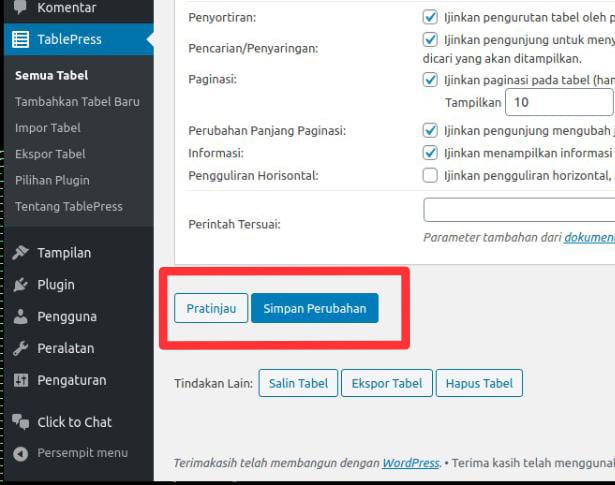
Task: Focus the Perintah Tersuai text field
Action: [x=519, y=210]
